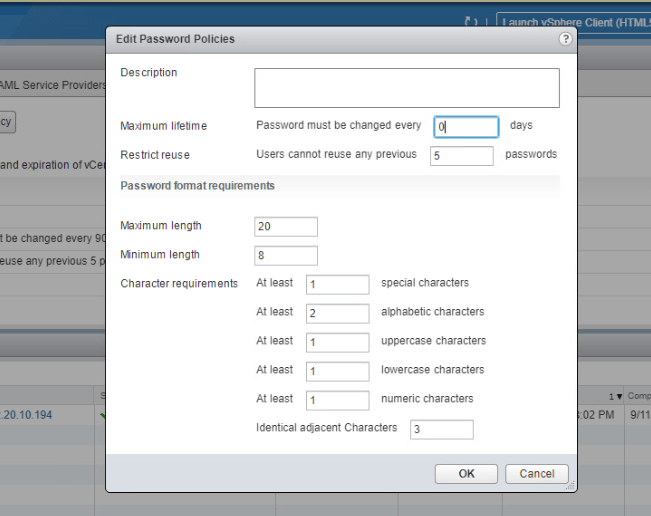Click the resize grip at dialog corner
Image resolution: width=651 pixels, height=516 pixels.
[572, 487]
